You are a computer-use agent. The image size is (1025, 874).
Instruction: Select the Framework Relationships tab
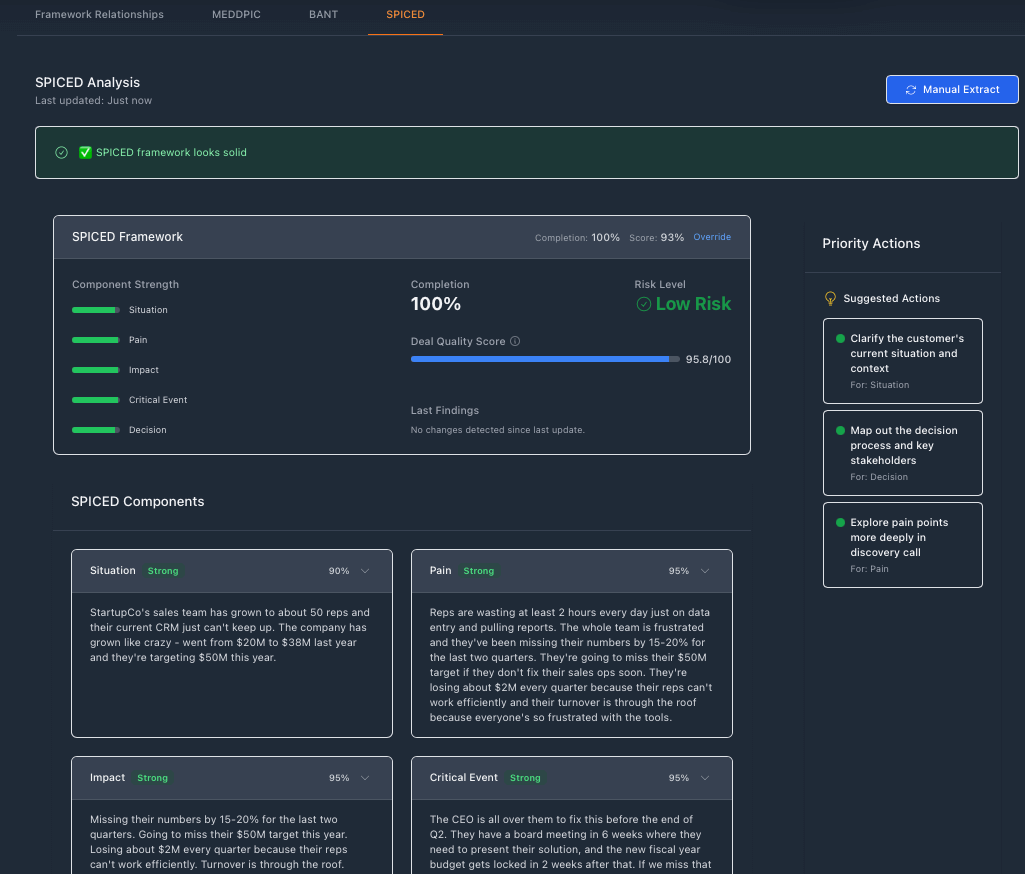[99, 14]
